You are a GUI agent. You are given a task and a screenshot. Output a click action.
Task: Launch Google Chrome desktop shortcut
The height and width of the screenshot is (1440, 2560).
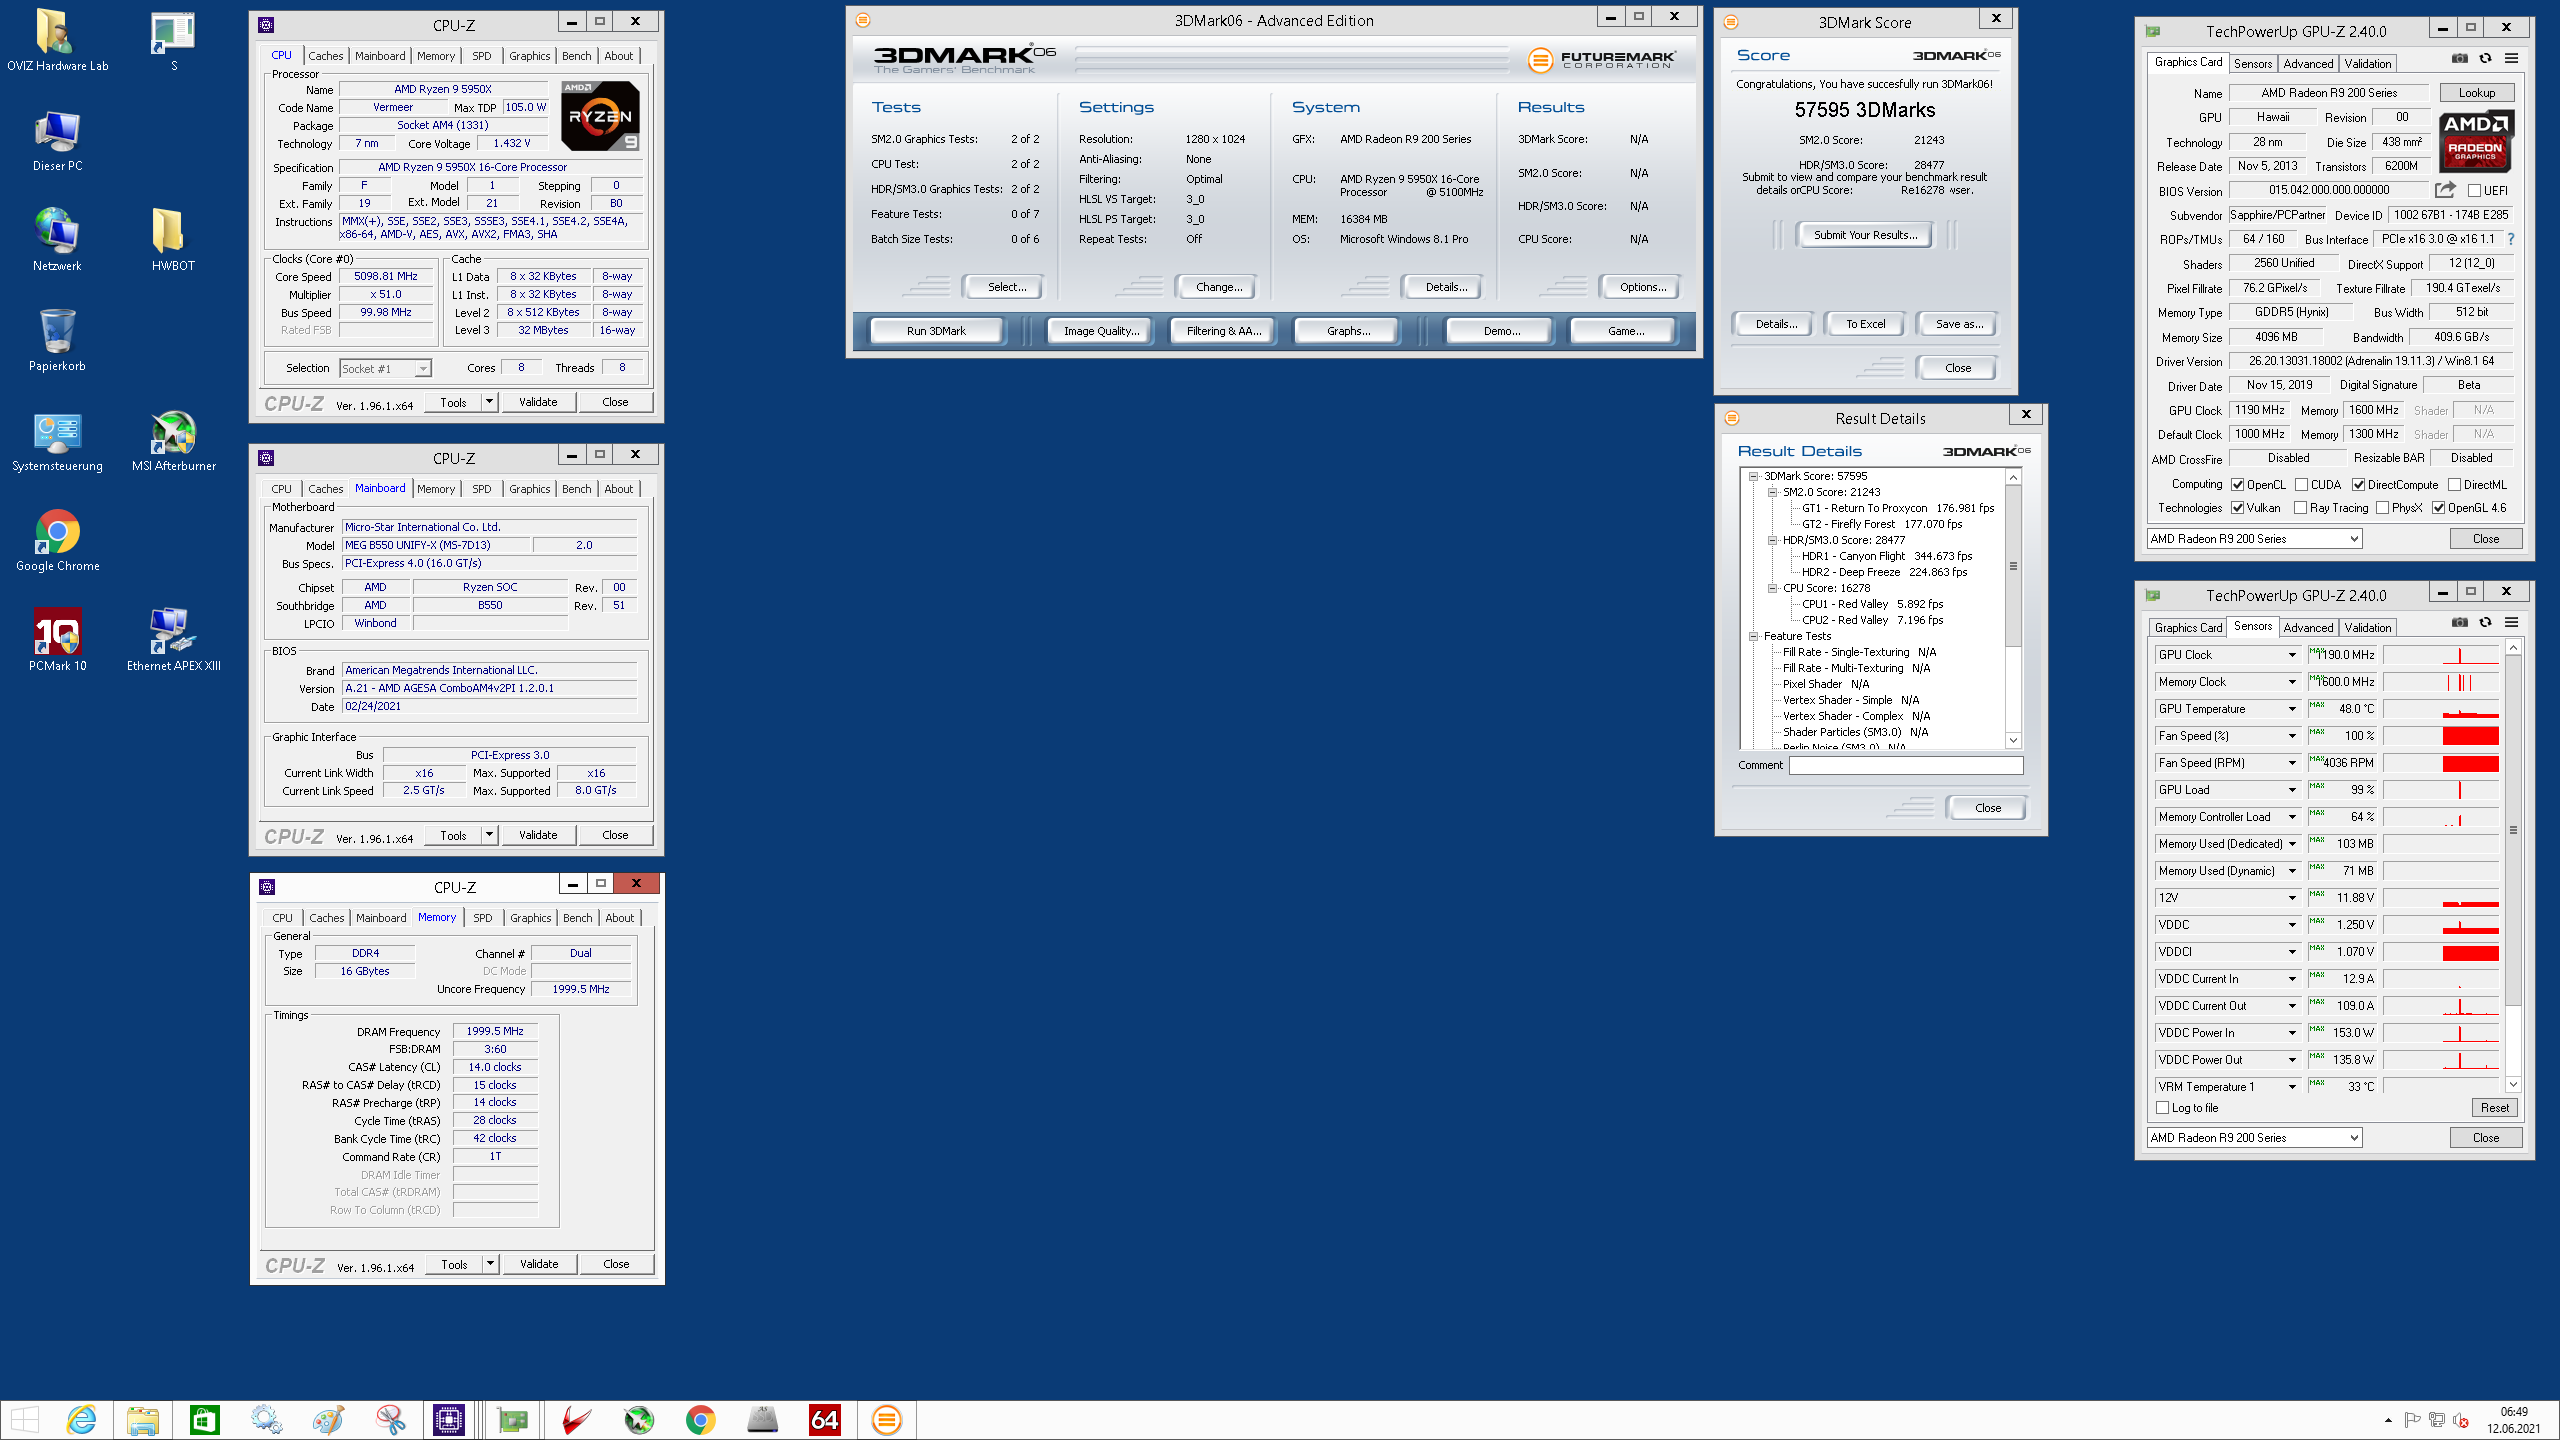pos(57,540)
